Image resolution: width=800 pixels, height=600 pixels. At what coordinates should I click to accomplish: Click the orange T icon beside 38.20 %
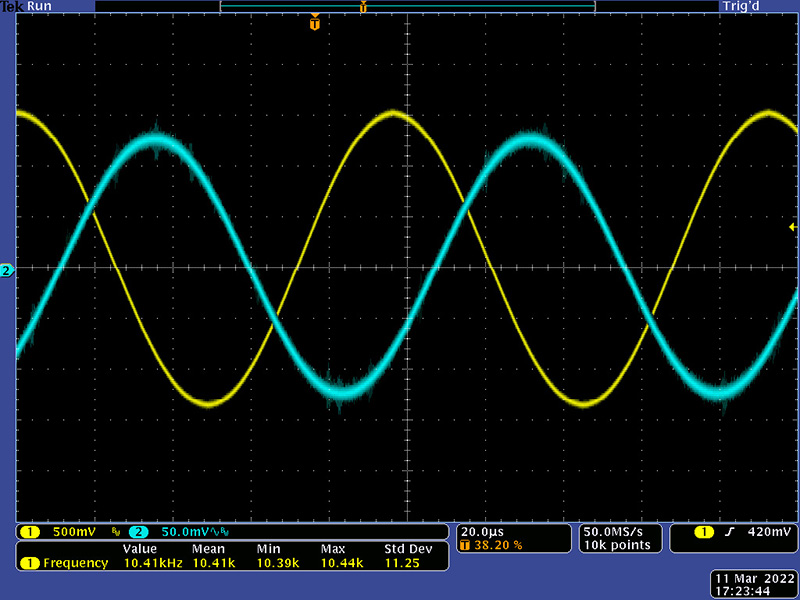click(x=464, y=545)
